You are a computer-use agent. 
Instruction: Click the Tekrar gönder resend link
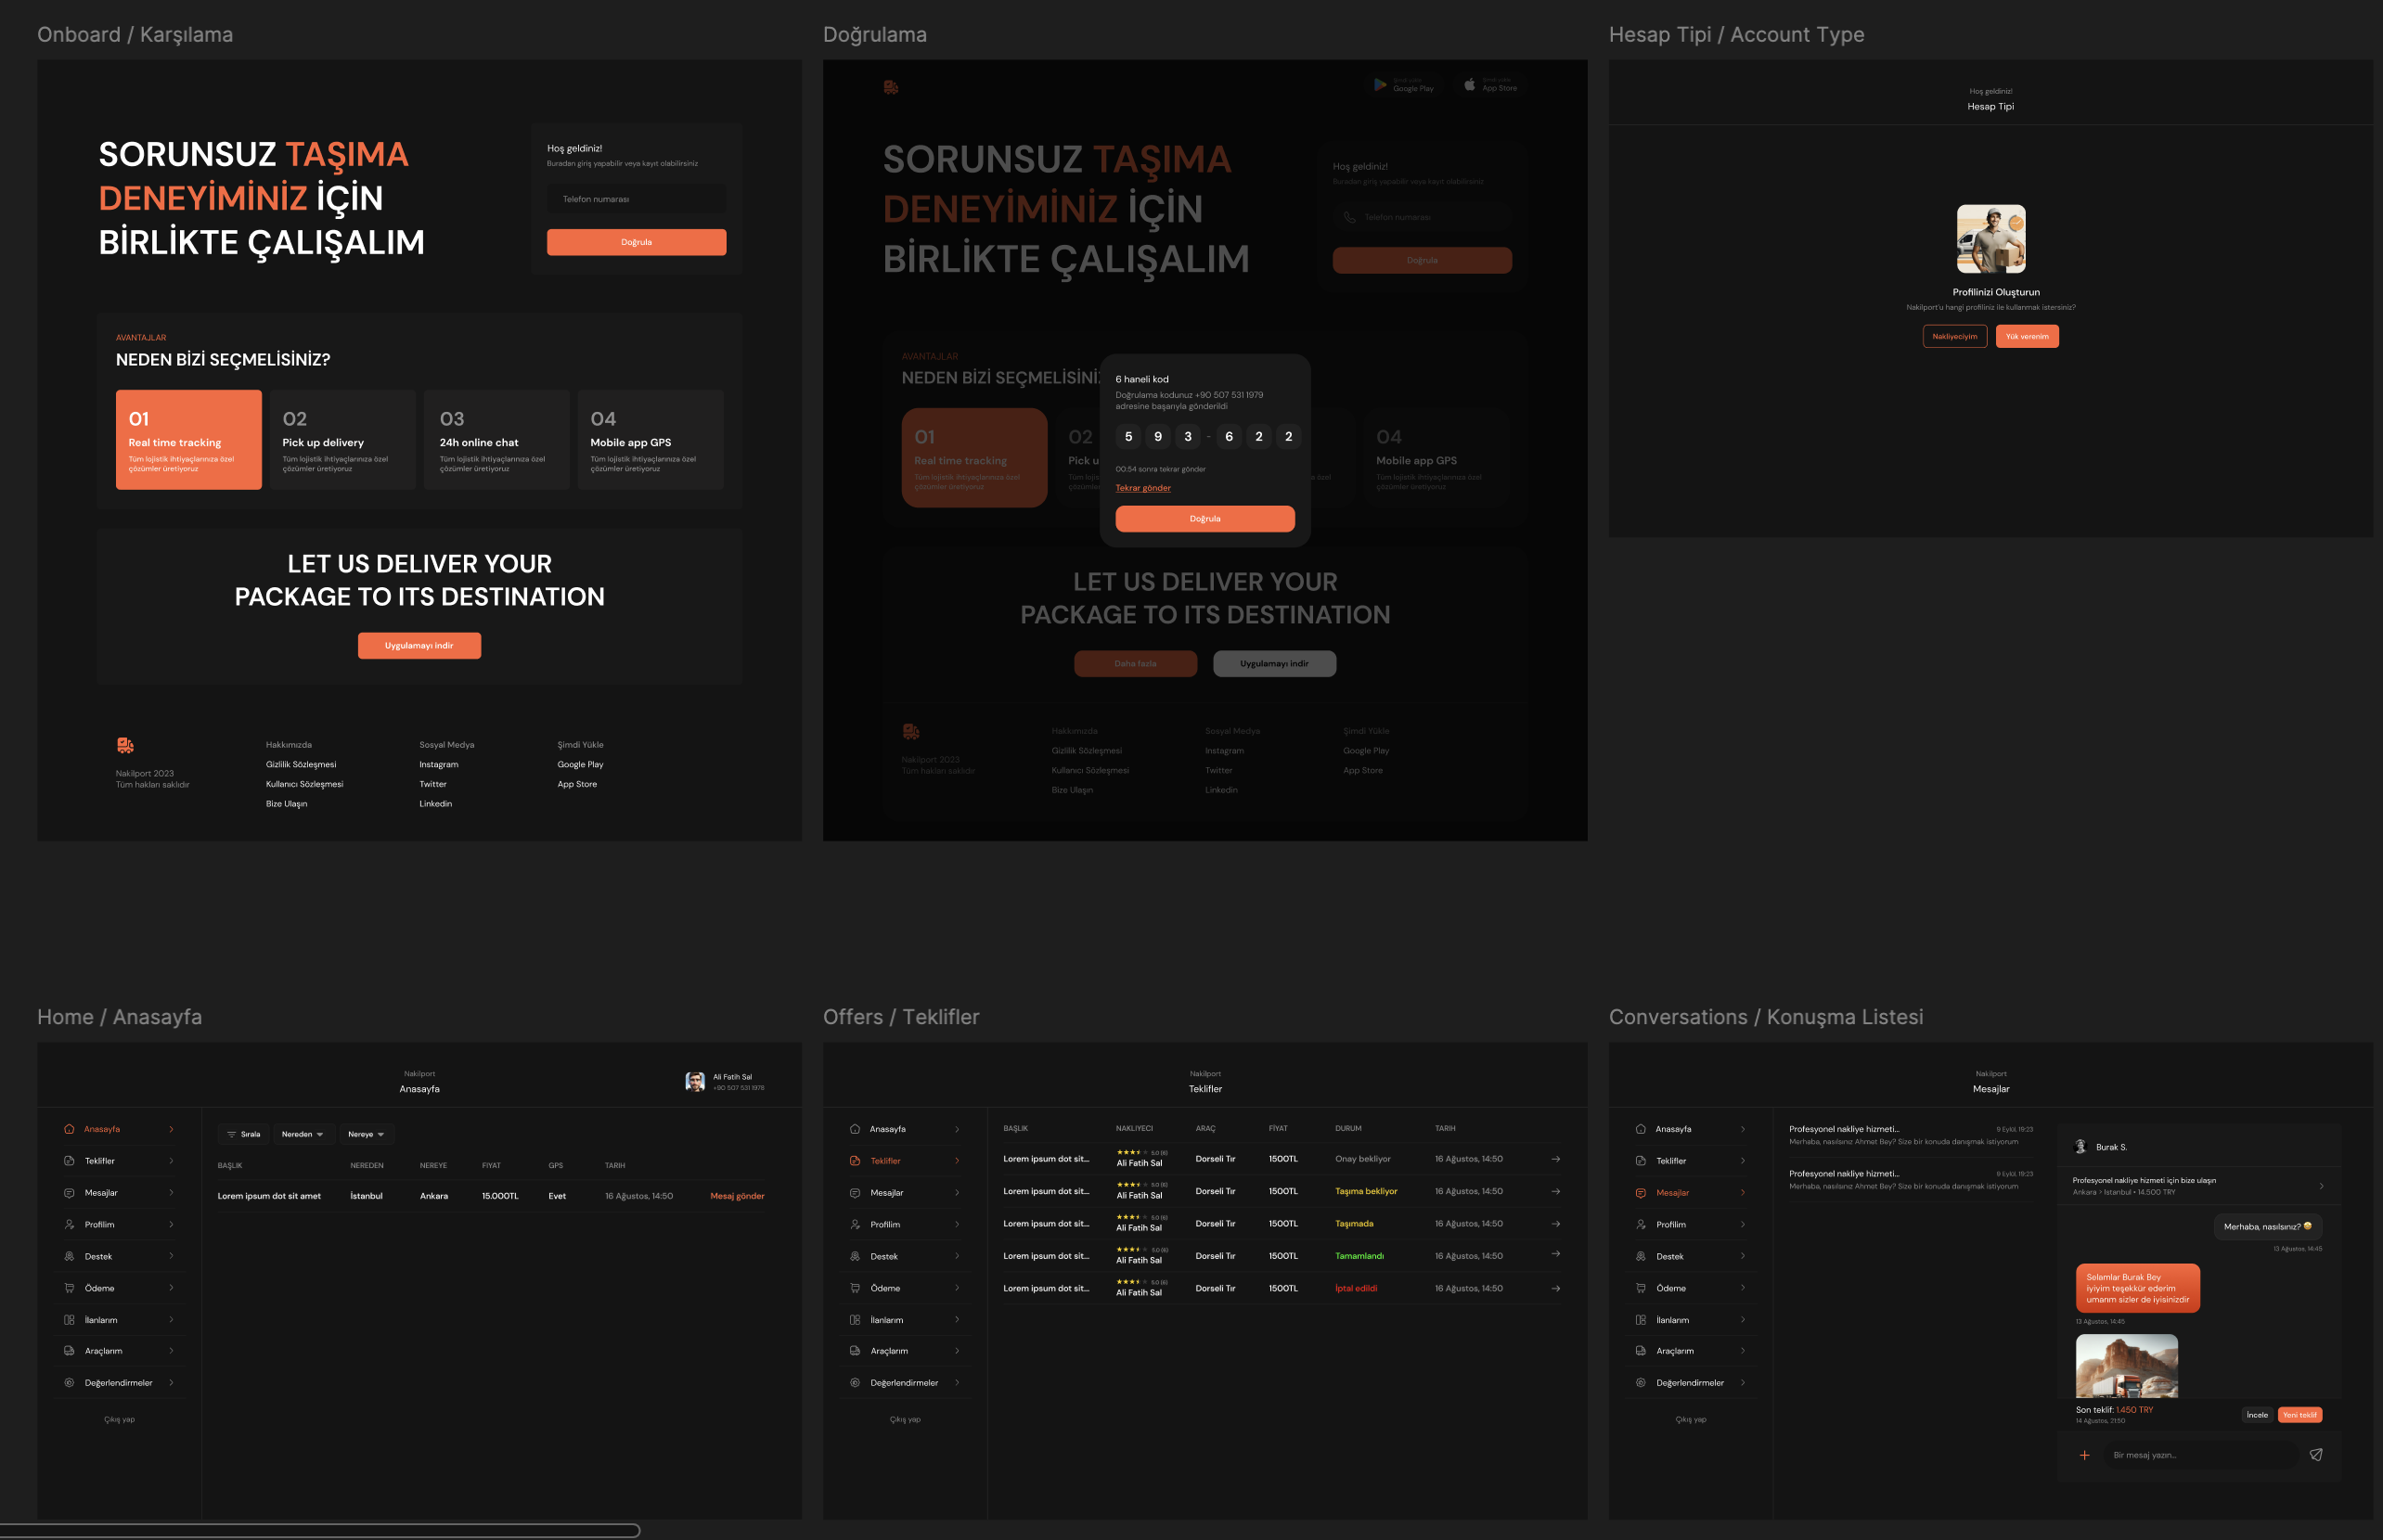[x=1143, y=488]
